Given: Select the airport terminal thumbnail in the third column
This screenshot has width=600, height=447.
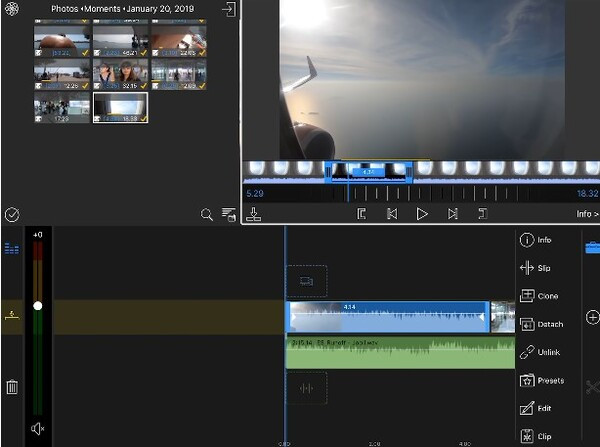Looking at the screenshot, I should [179, 74].
